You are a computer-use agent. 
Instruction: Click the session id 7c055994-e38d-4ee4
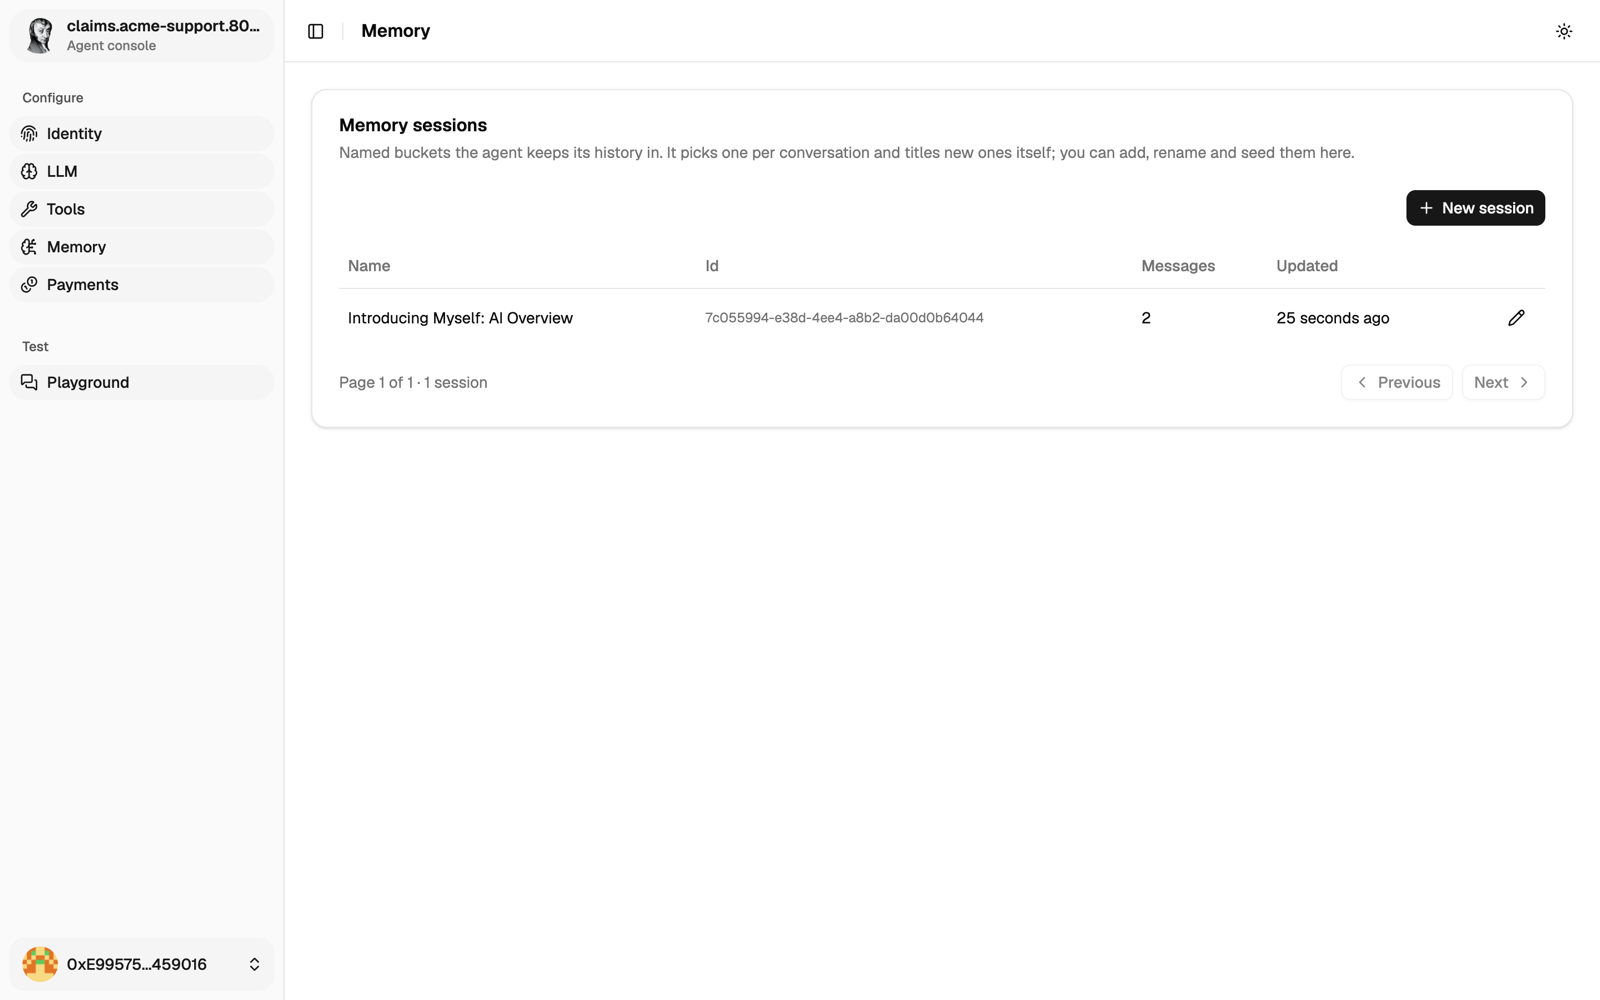coord(844,318)
